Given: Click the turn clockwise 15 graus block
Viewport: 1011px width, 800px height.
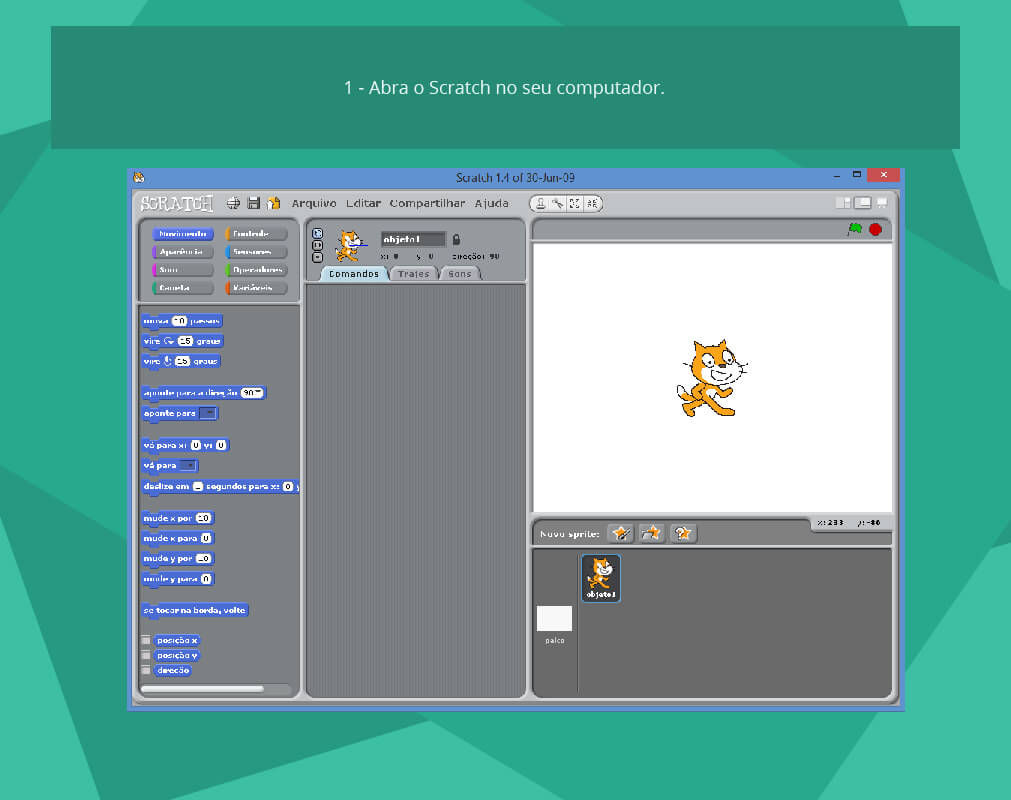Looking at the screenshot, I should click(182, 341).
